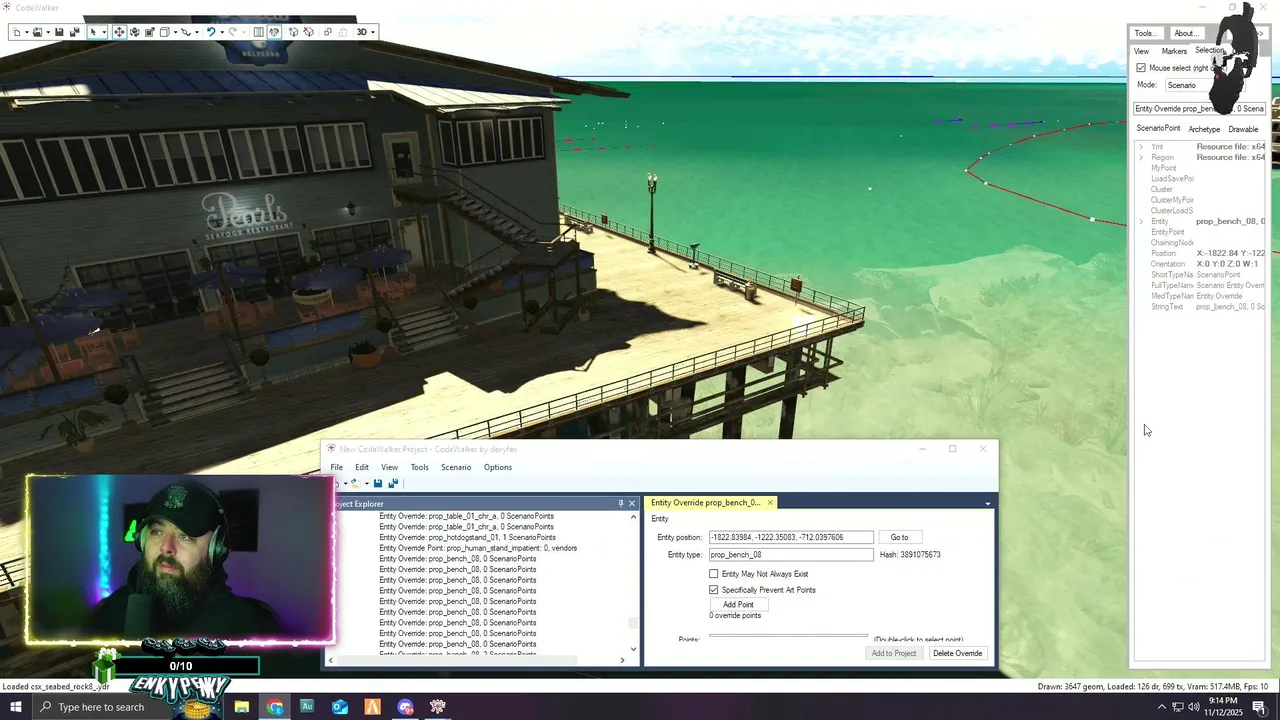This screenshot has height=720, width=1280.
Task: Toggle the info panel window icon
Action: click(x=259, y=32)
